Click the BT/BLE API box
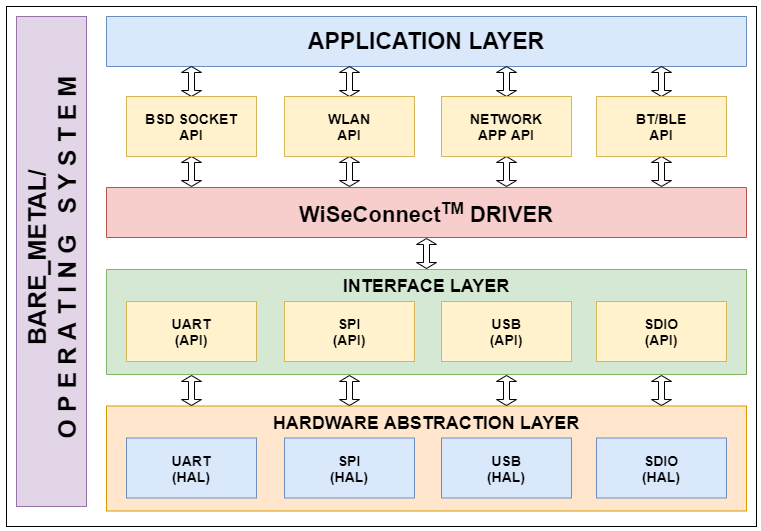 click(661, 127)
